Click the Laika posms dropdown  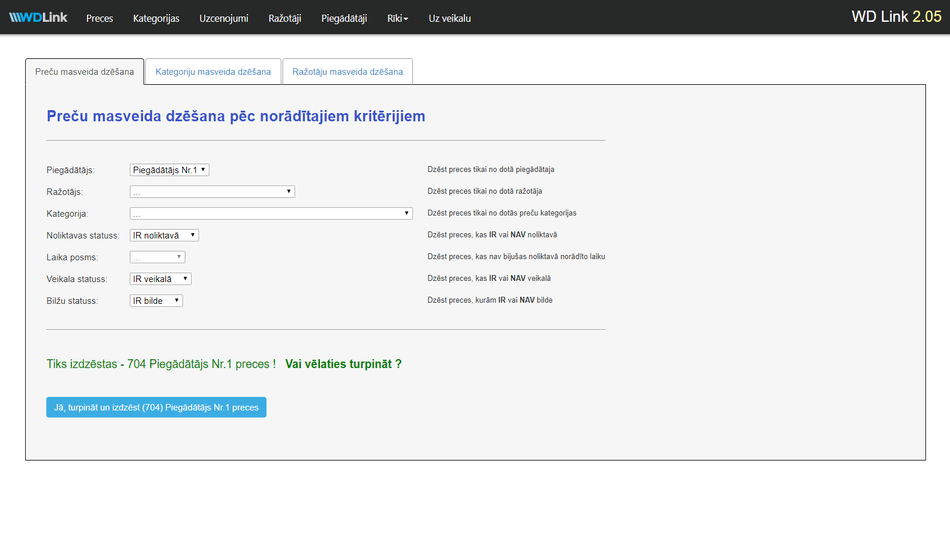[158, 258]
